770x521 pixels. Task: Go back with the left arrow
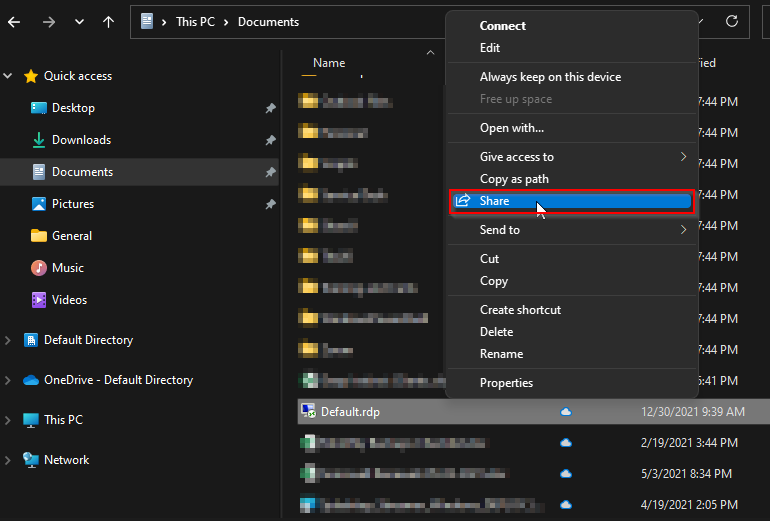click(x=14, y=22)
